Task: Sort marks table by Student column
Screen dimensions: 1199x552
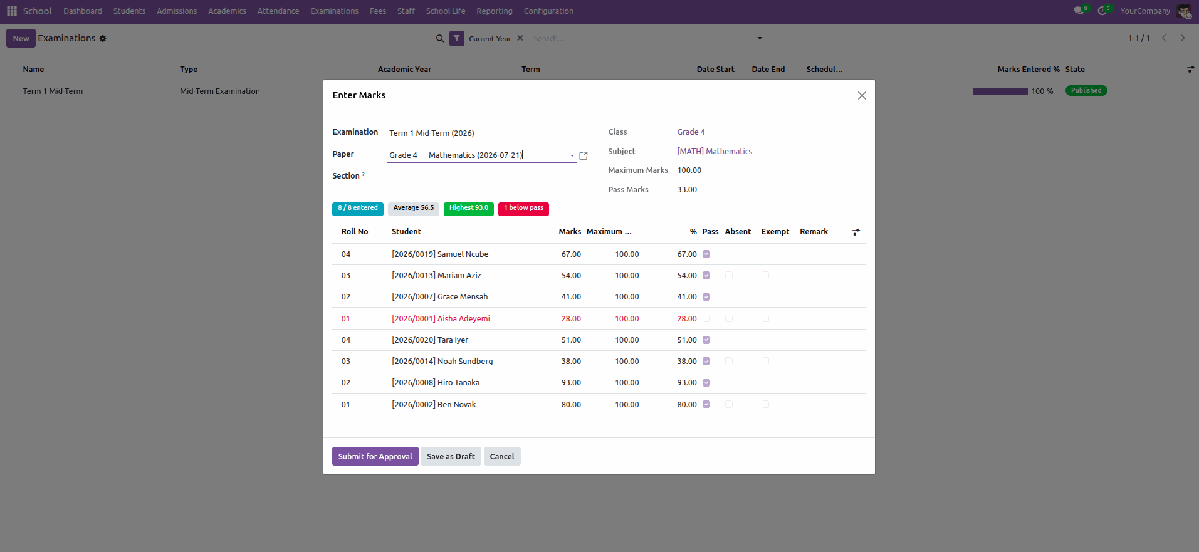Action: pyautogui.click(x=406, y=232)
